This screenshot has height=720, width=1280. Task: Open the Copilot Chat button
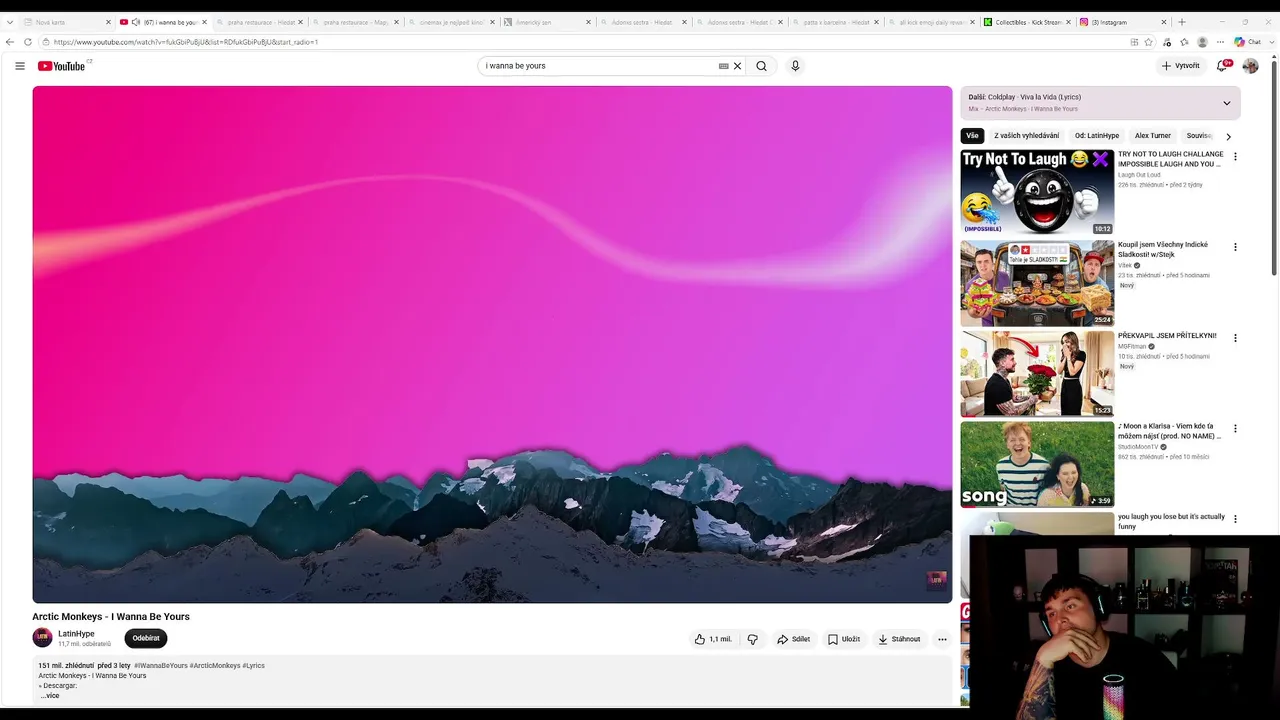pos(1247,42)
